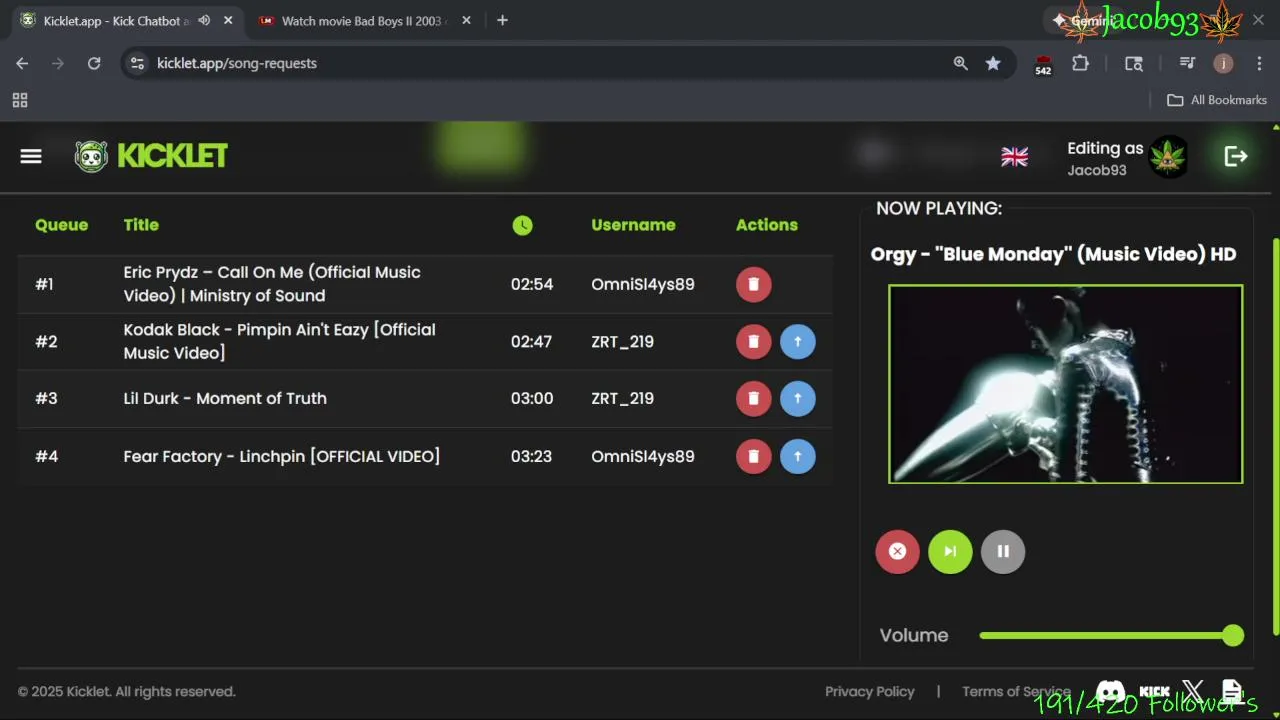The height and width of the screenshot is (720, 1280).
Task: Open a new browser tab
Action: pos(502,20)
